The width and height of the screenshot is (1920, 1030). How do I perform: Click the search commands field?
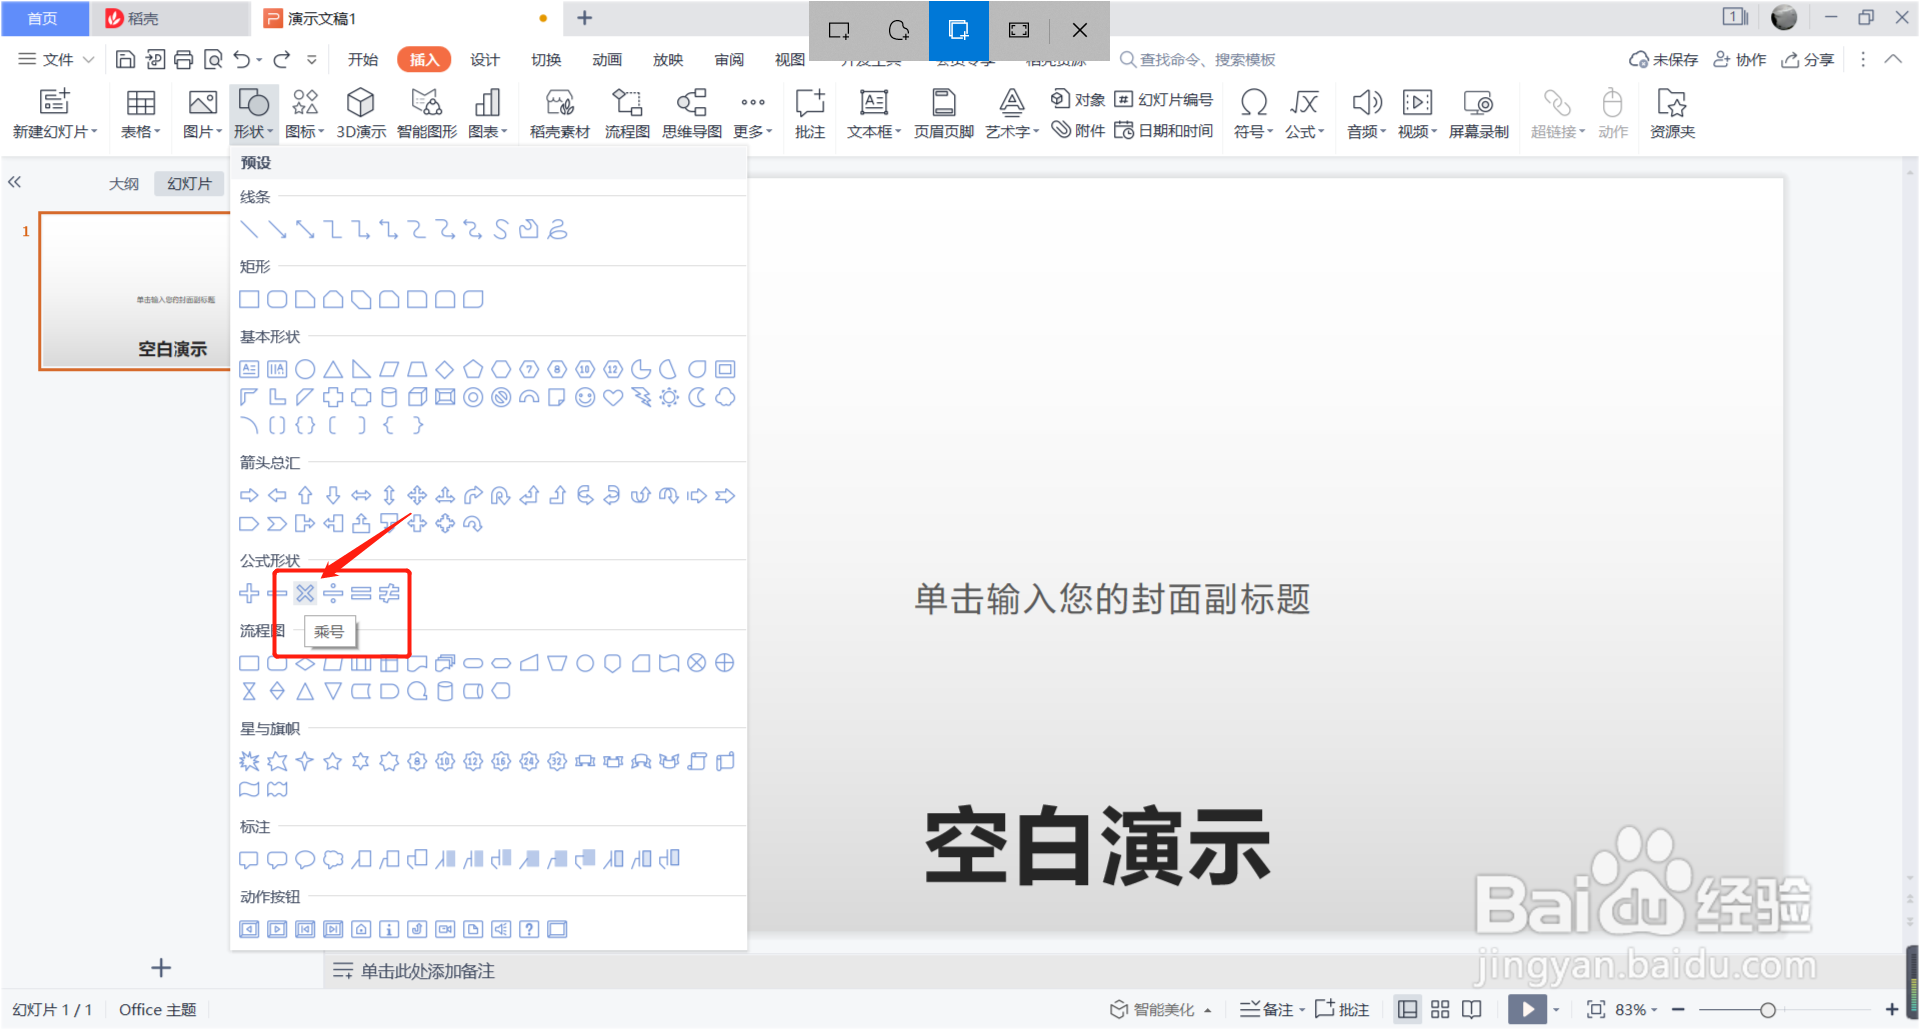(x=1197, y=59)
